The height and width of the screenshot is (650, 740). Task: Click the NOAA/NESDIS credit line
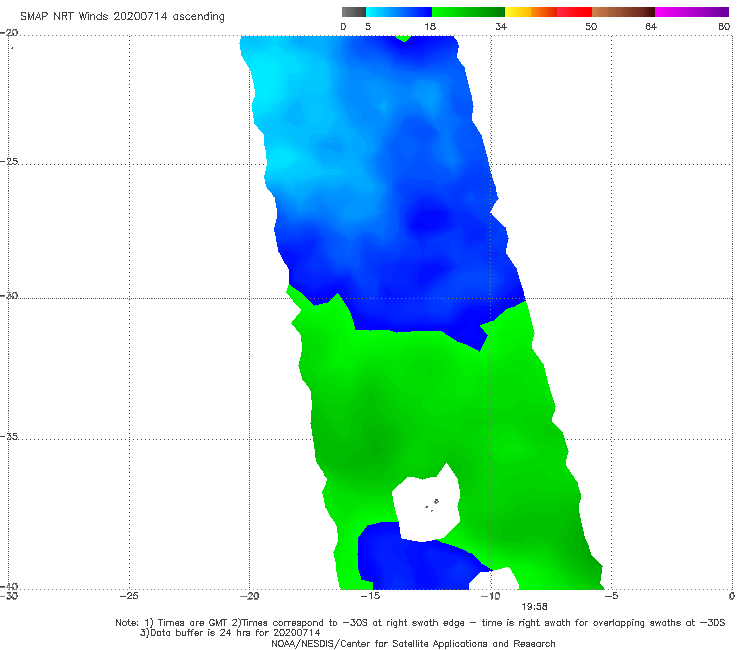pyautogui.click(x=413, y=643)
